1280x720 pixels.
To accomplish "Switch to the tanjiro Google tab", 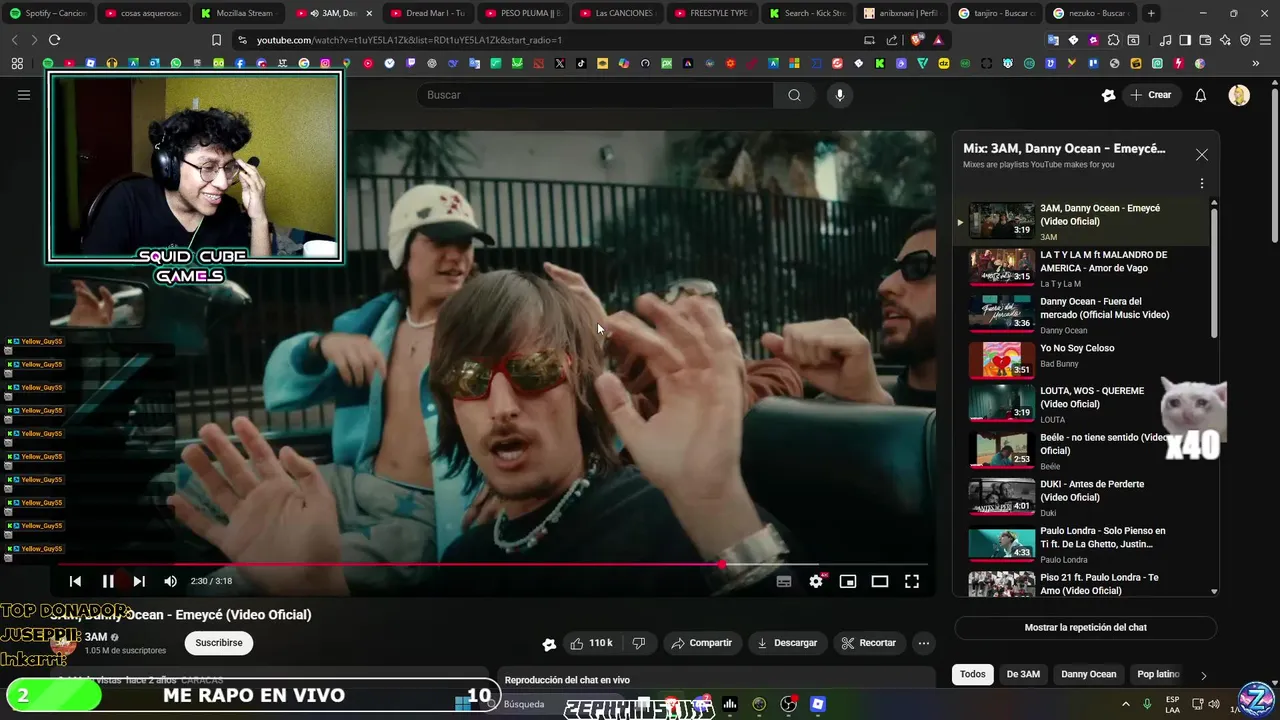I will (996, 13).
